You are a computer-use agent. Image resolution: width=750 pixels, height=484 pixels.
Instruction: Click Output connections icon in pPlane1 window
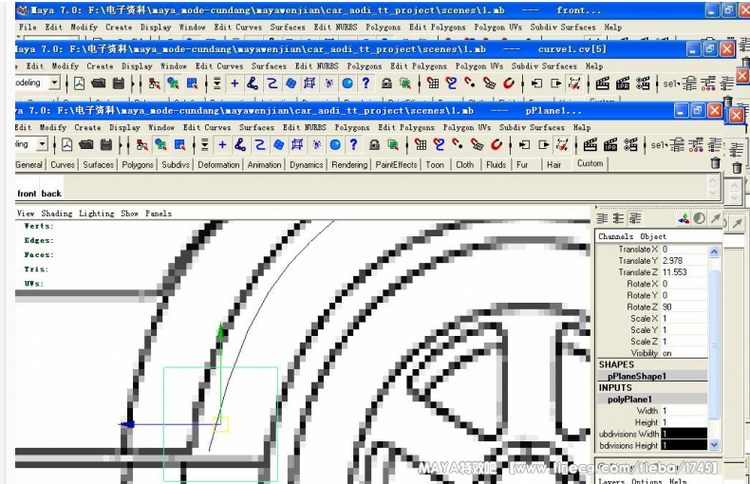543,144
